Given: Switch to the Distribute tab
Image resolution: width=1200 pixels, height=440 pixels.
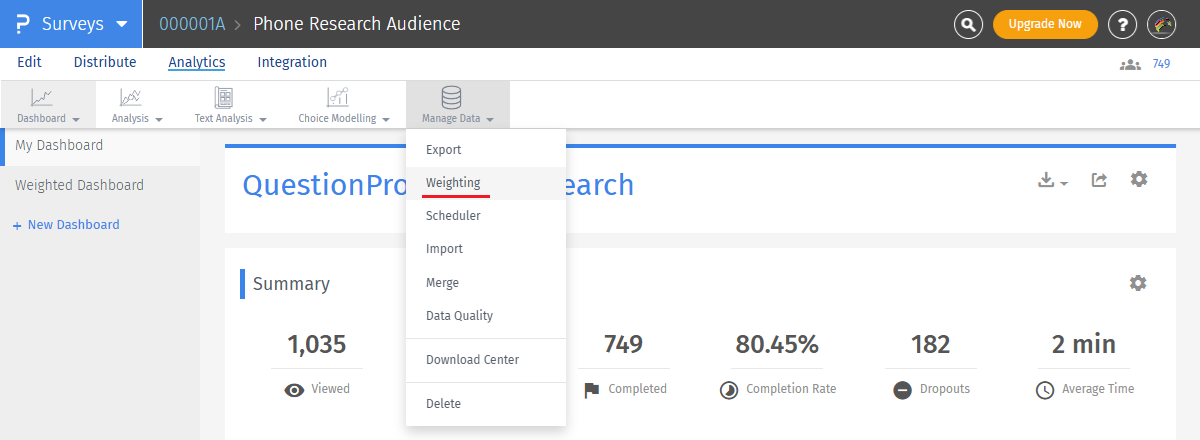Looking at the screenshot, I should pyautogui.click(x=105, y=62).
